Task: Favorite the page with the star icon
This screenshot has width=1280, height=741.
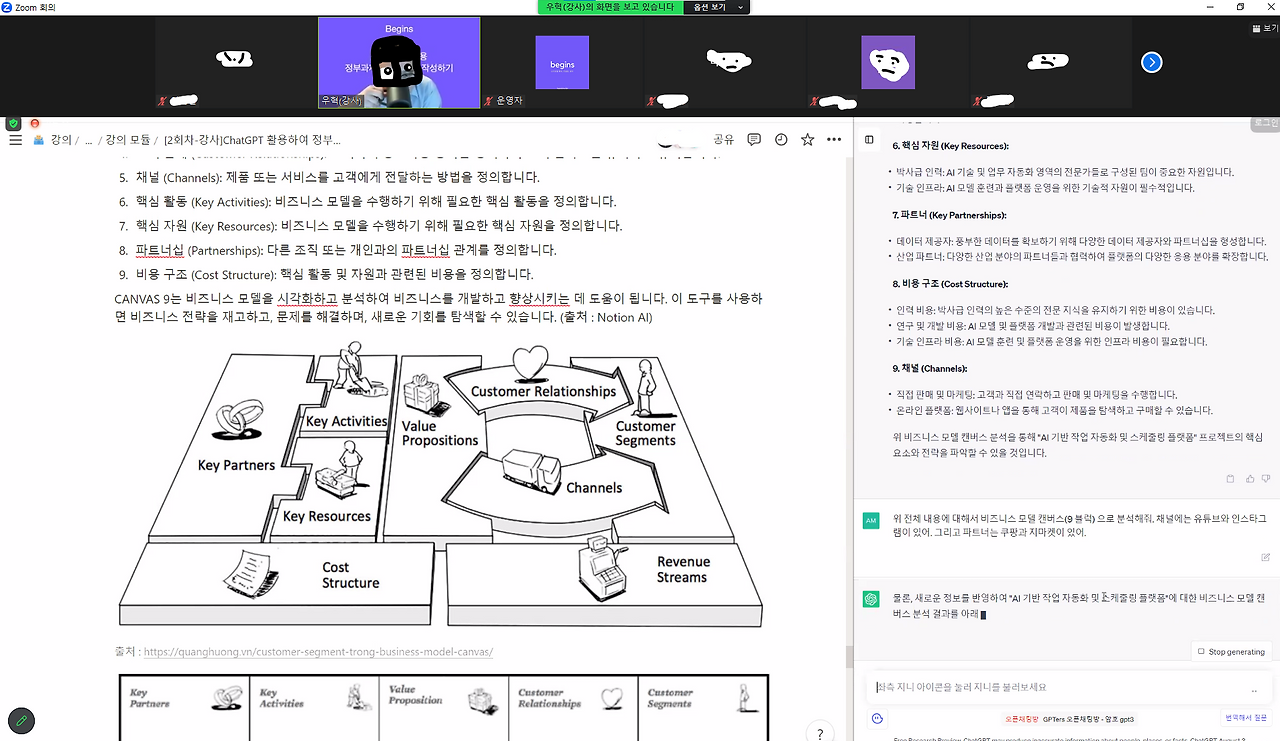Action: coord(807,139)
